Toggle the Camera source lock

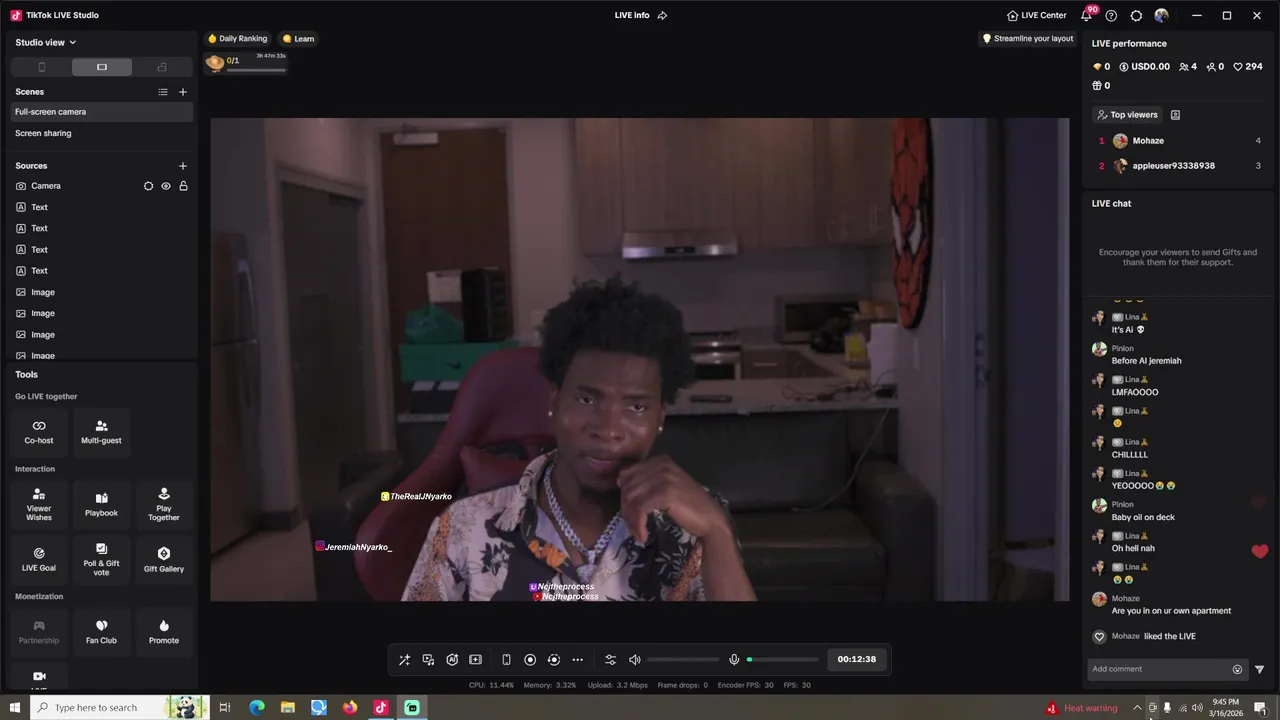(x=183, y=186)
